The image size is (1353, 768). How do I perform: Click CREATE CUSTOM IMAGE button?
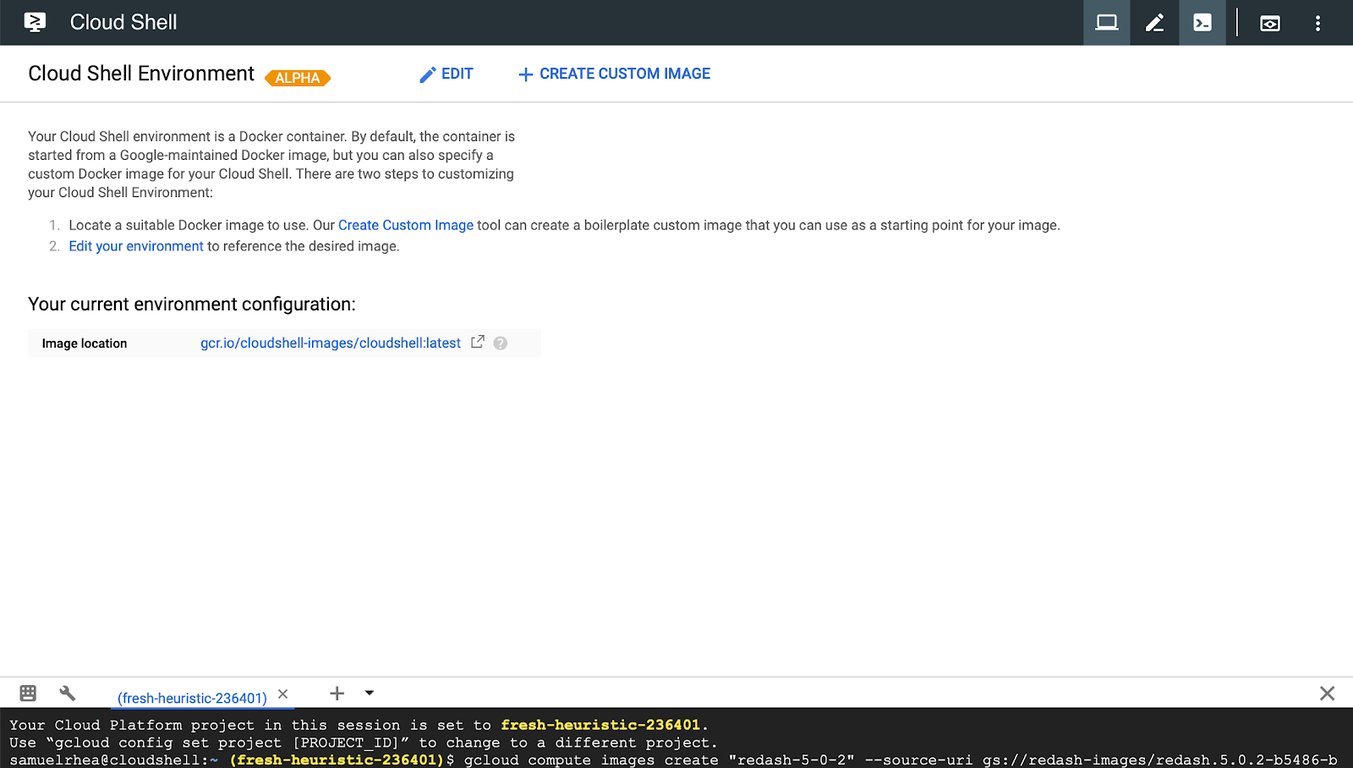614,74
